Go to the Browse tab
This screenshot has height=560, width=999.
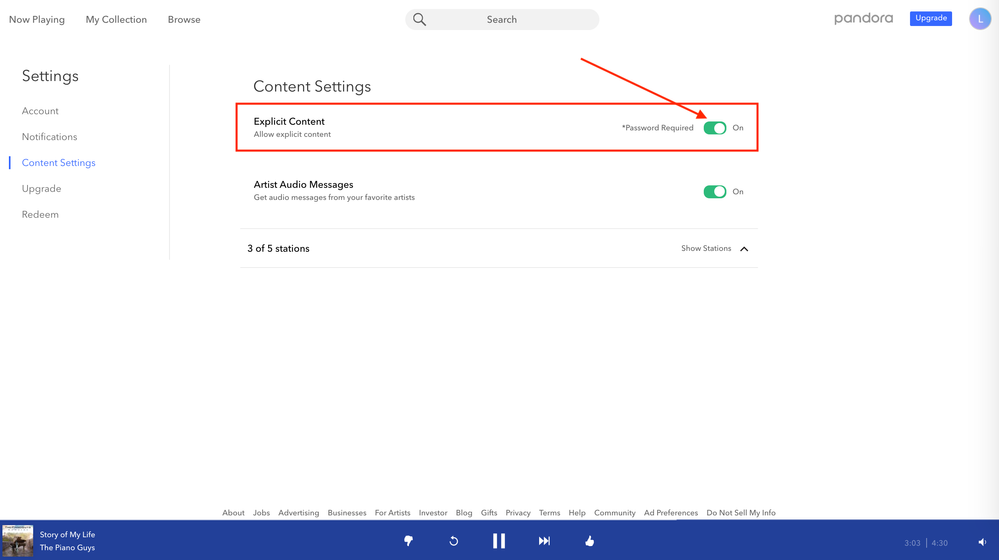[x=184, y=20]
